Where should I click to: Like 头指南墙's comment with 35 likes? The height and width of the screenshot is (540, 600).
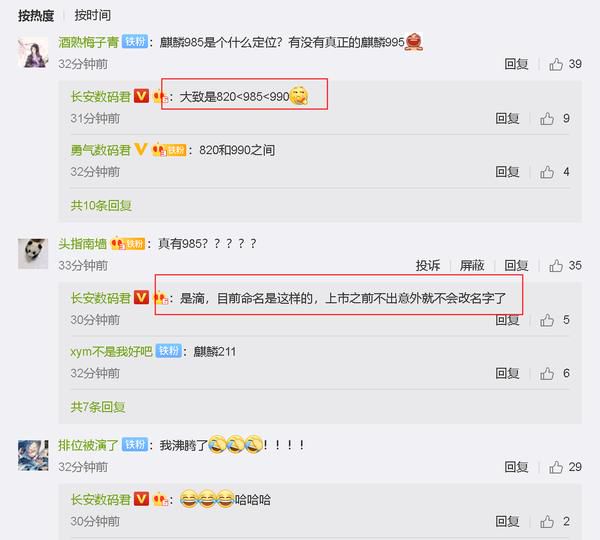pos(556,266)
